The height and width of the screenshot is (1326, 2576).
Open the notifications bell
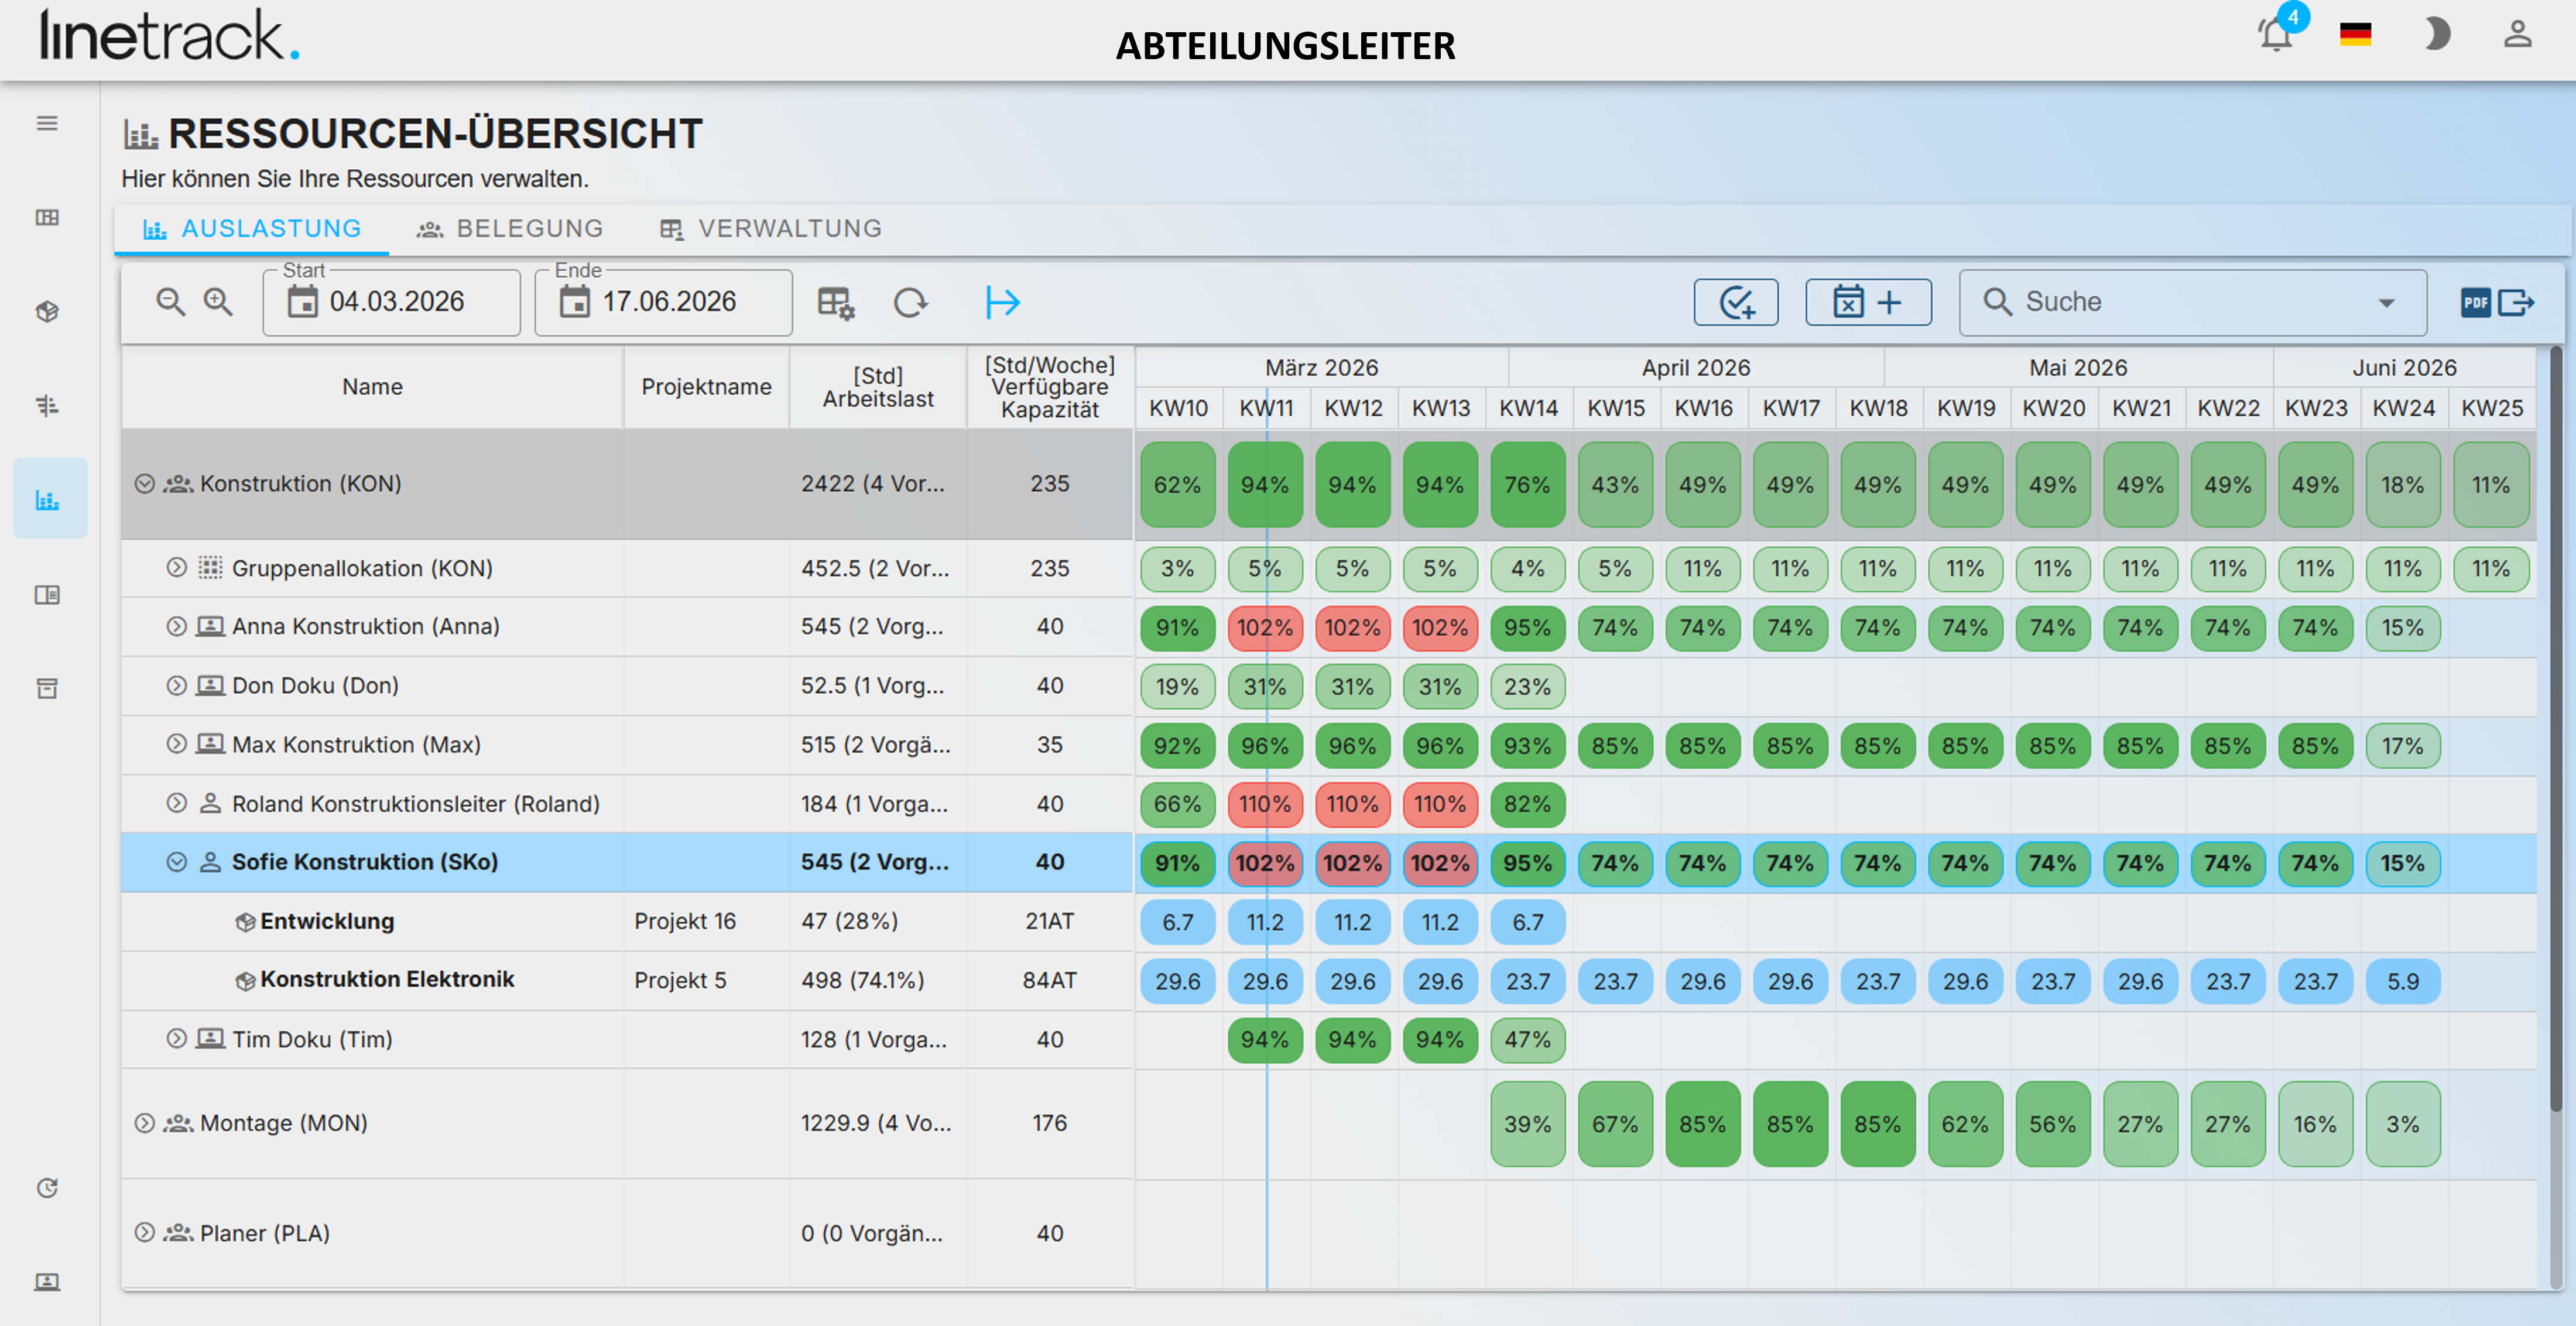click(2276, 34)
